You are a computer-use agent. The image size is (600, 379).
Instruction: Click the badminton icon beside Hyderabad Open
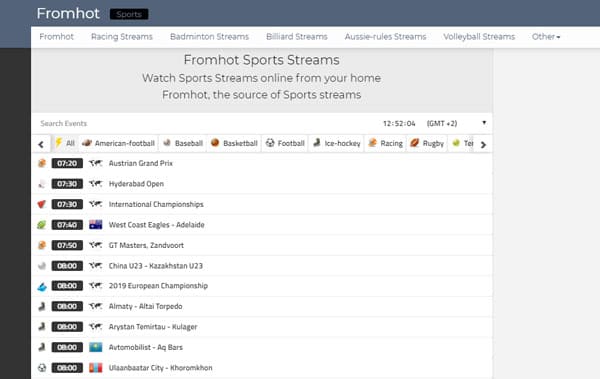click(x=42, y=184)
